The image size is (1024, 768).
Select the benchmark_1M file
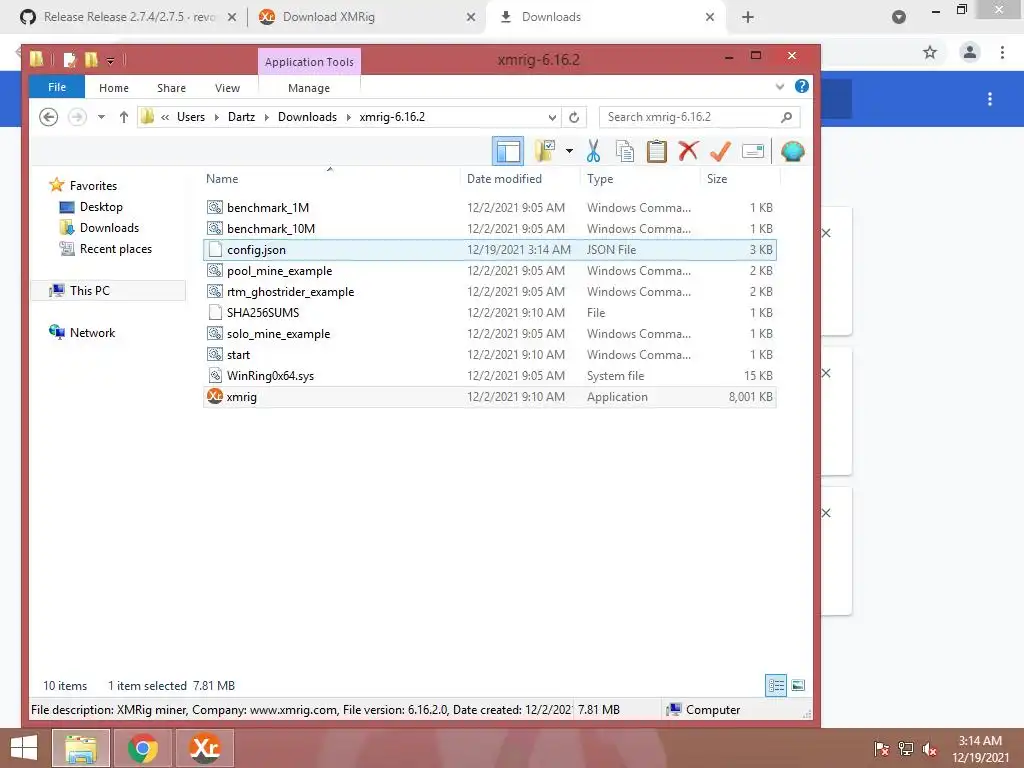tap(490, 208)
